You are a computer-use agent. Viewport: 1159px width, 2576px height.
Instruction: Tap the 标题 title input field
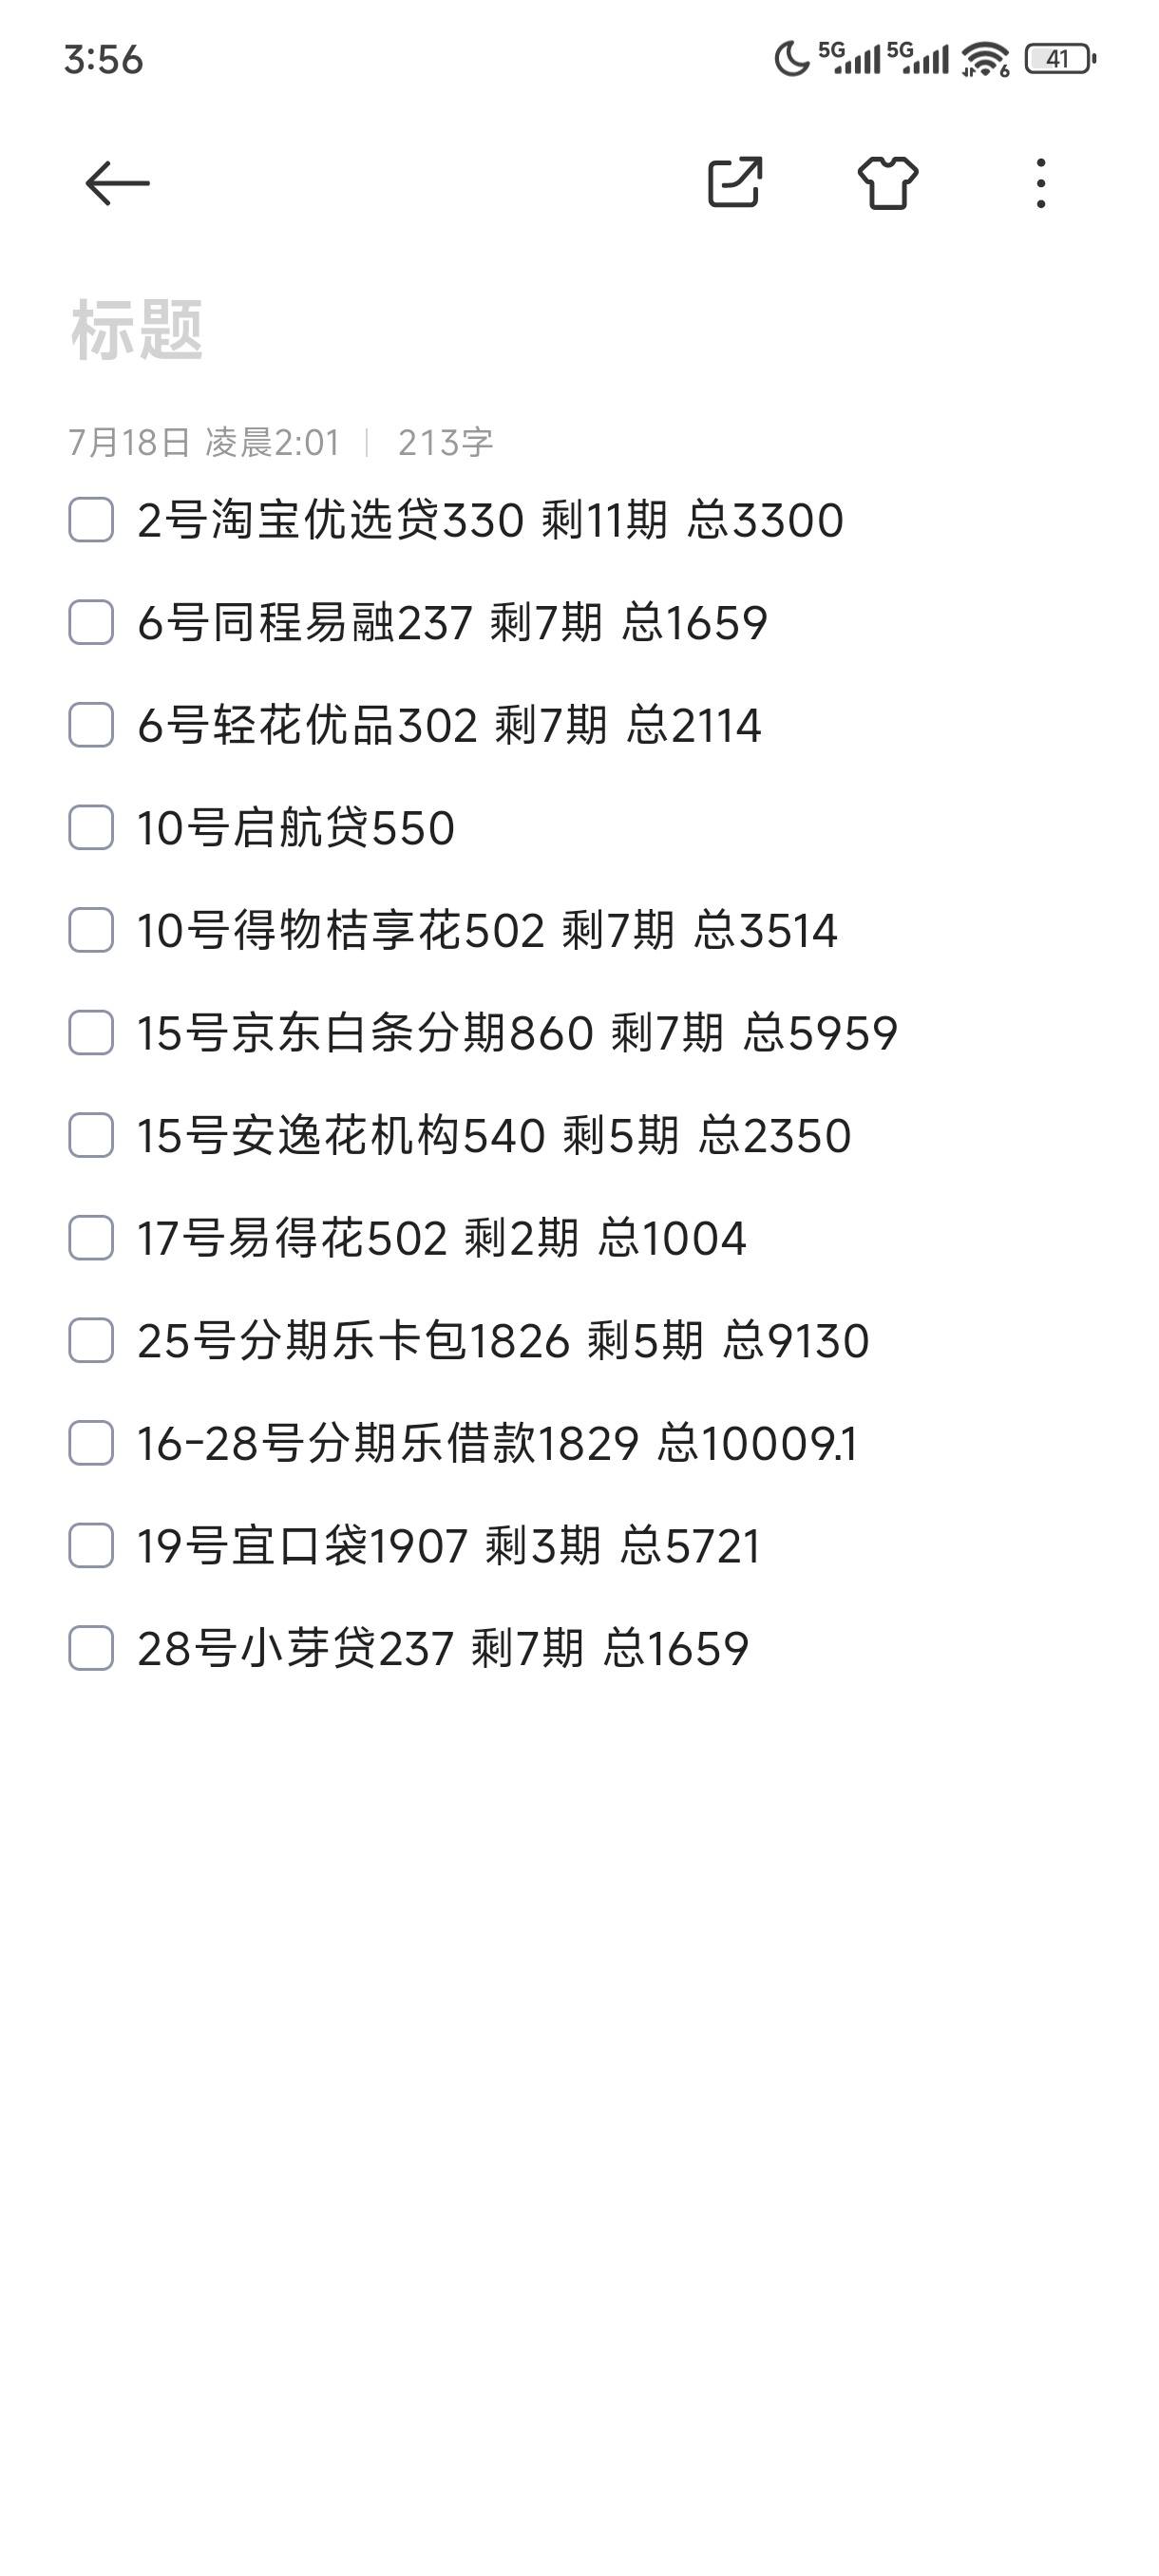(x=579, y=329)
